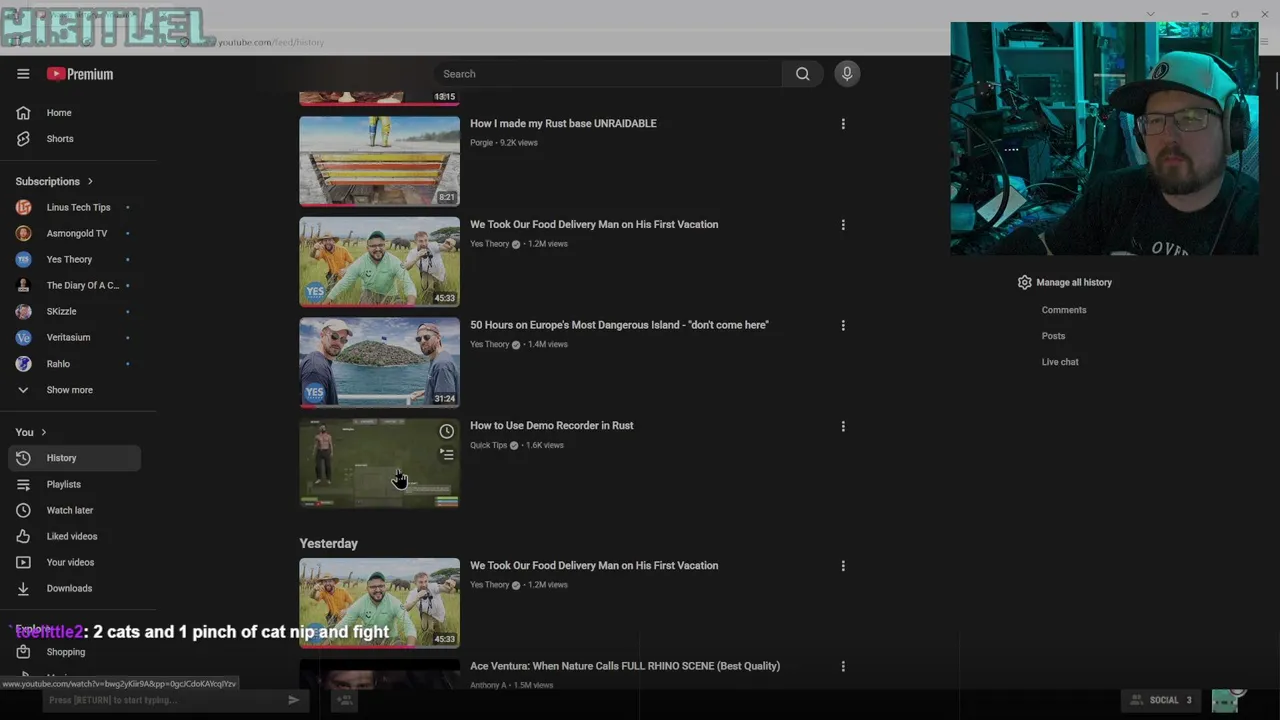Click the search magnifier button
Viewport: 1280px width, 720px height.
802,74
